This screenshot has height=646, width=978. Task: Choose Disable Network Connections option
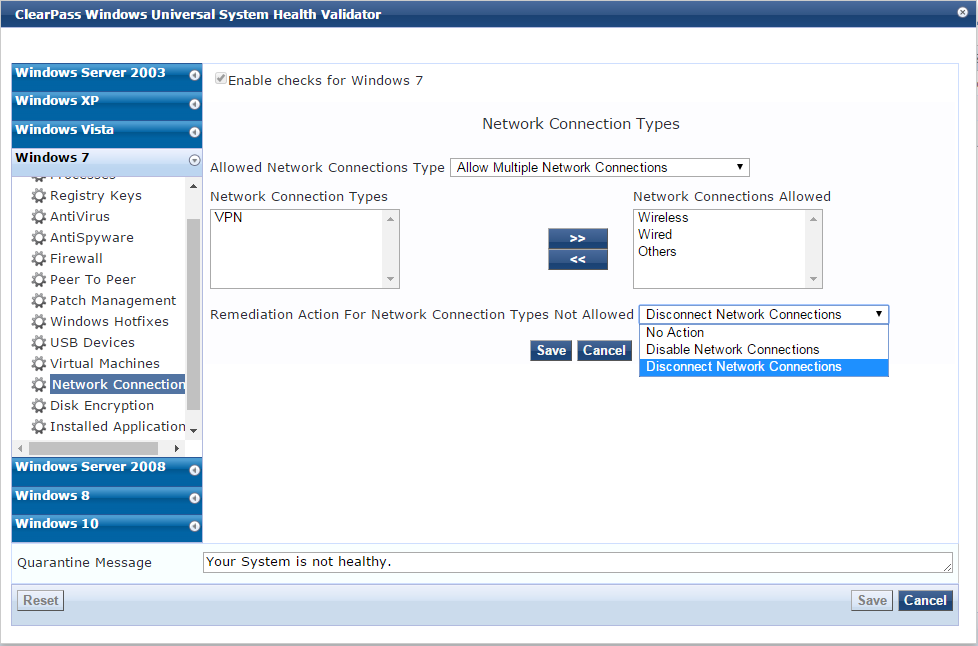pos(763,350)
